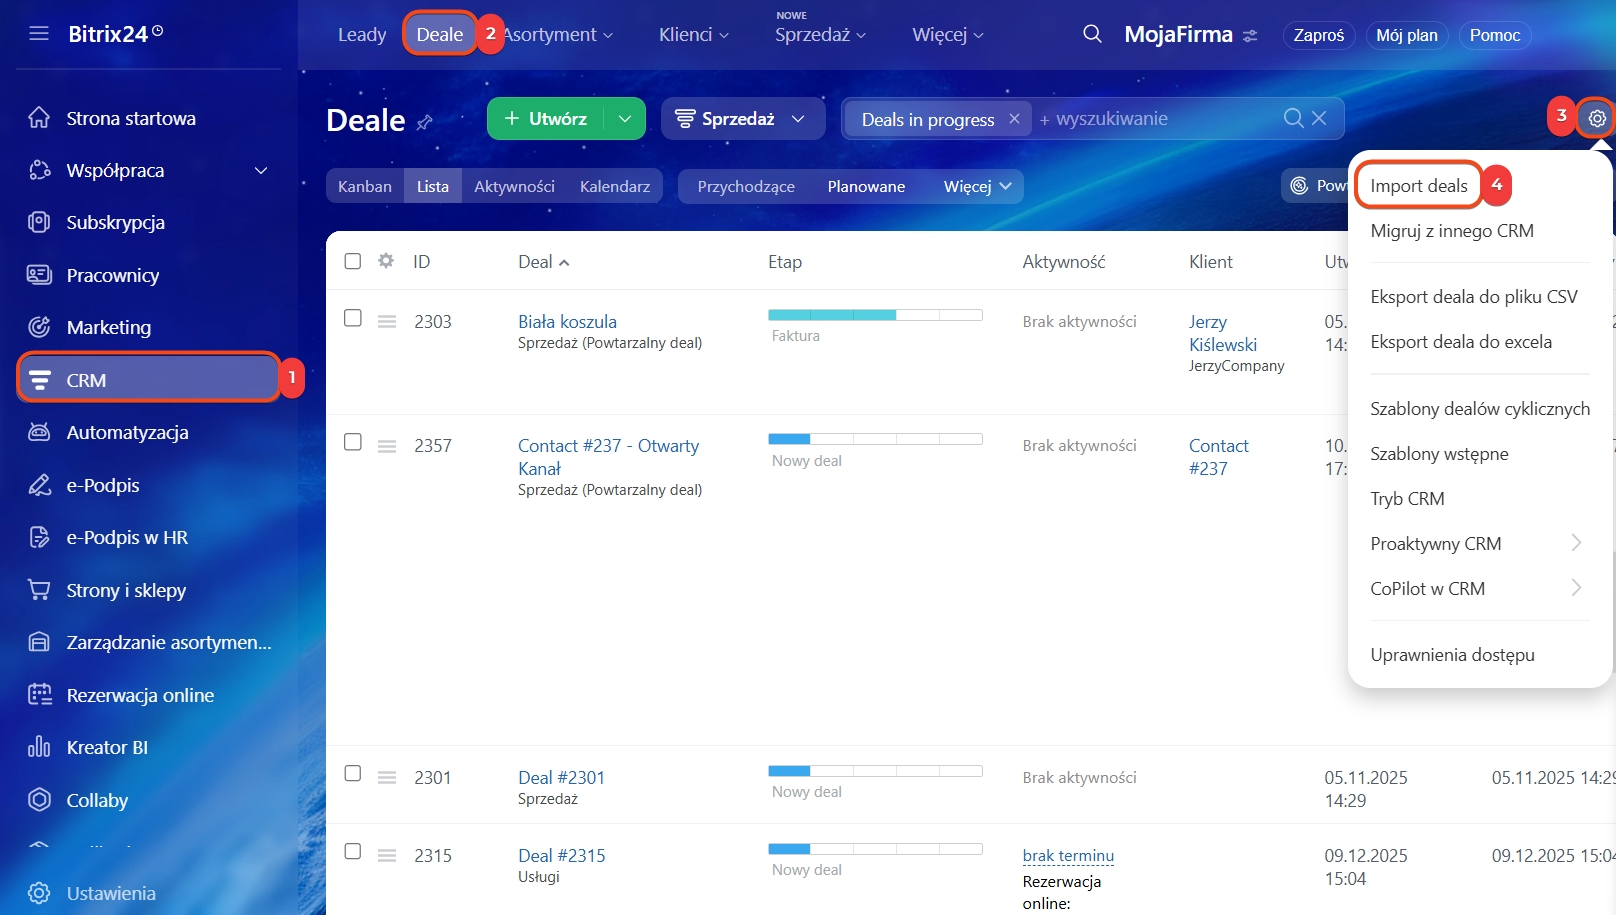Click the table column settings gear icon
Screen dimensions: 1616x915
[x=386, y=261]
